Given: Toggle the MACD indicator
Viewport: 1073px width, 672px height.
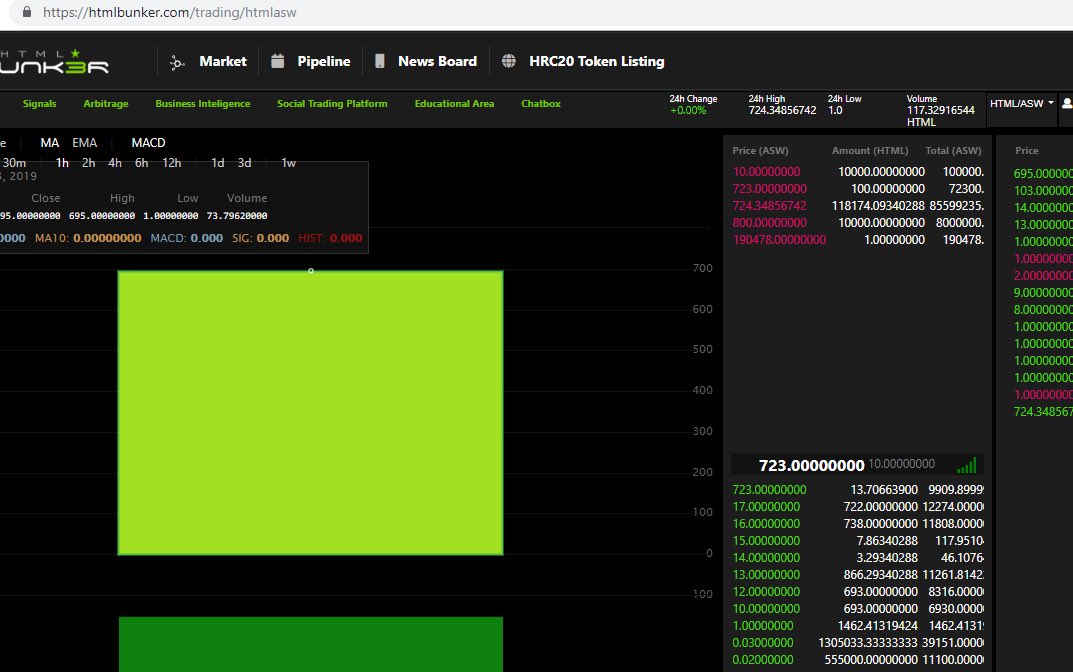Looking at the screenshot, I should click(x=148, y=142).
